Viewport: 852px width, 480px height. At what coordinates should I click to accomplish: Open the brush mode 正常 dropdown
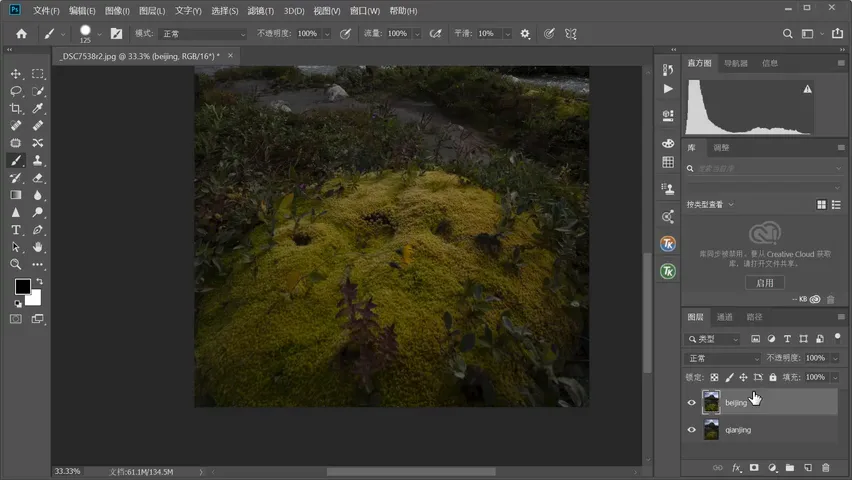click(x=203, y=34)
